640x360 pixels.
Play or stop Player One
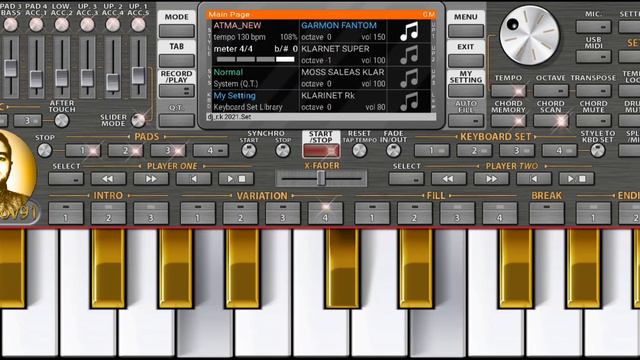[236, 179]
